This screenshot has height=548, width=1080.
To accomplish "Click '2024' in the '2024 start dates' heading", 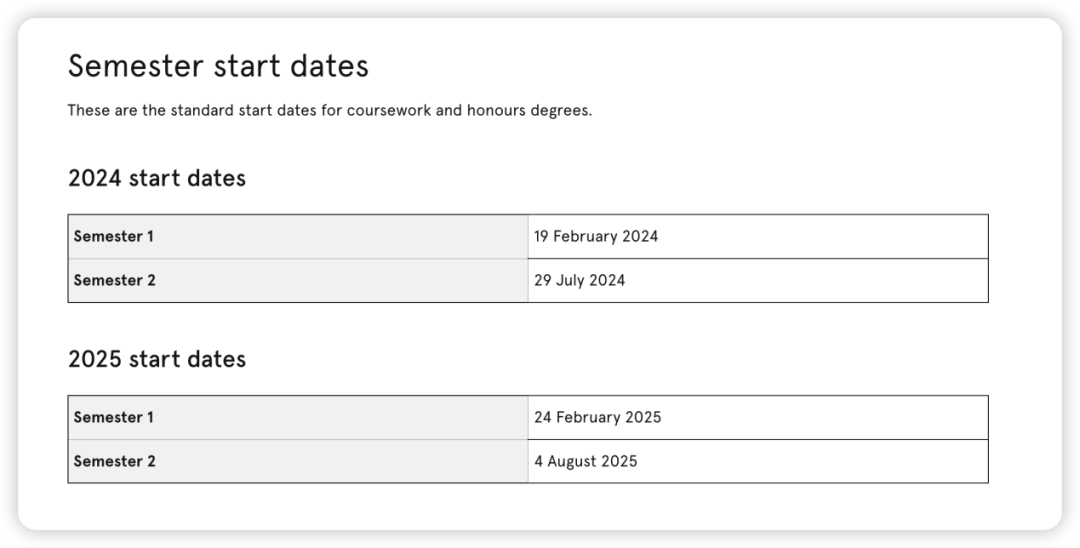I will point(95,178).
